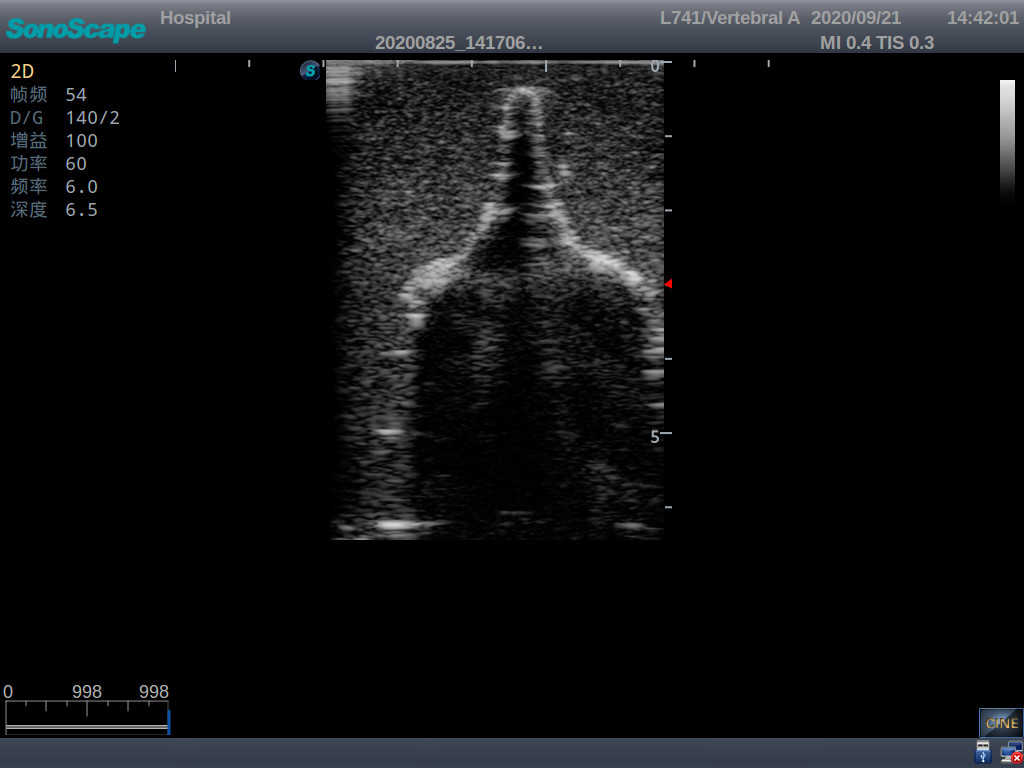Image resolution: width=1024 pixels, height=768 pixels.
Task: Click the 增益 gain value of 100
Action: click(x=81, y=140)
